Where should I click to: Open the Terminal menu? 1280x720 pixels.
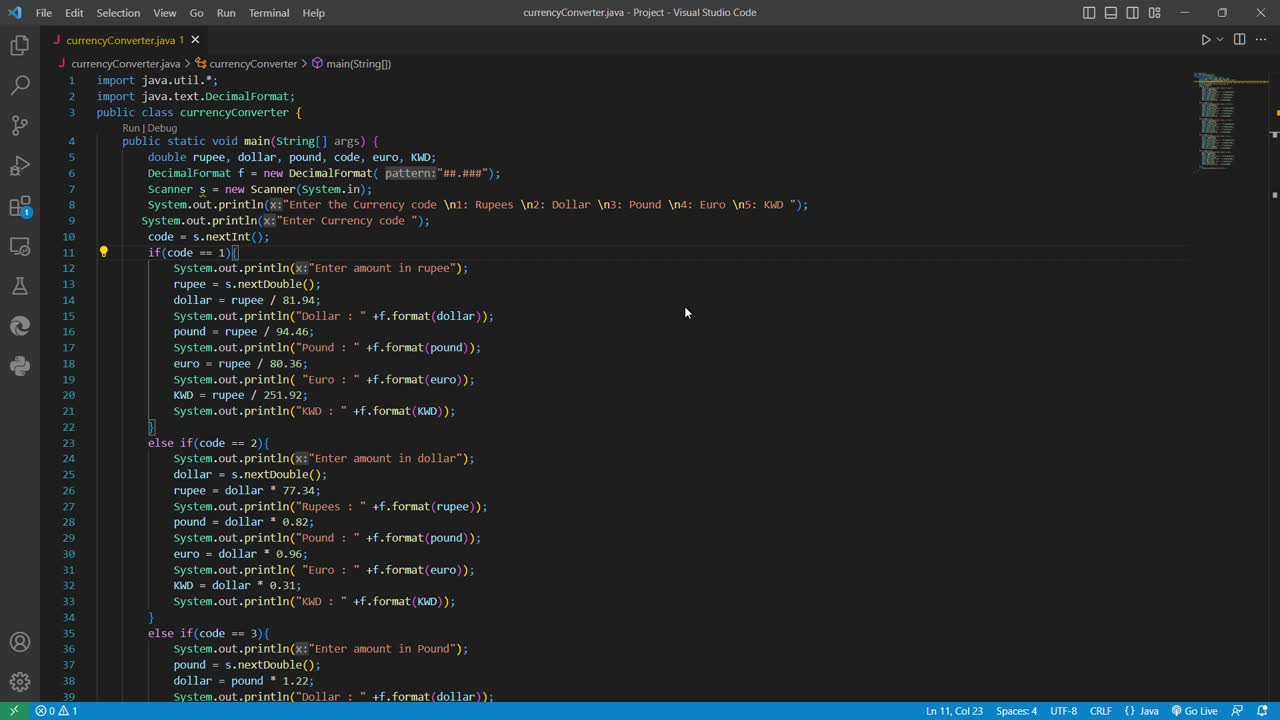[269, 13]
